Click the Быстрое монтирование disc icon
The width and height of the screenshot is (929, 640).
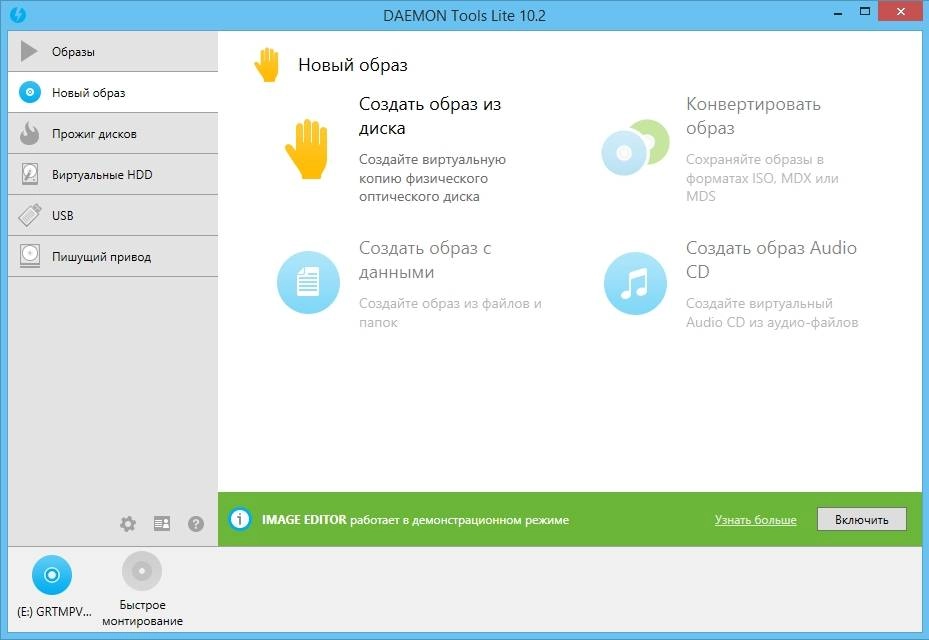[142, 571]
